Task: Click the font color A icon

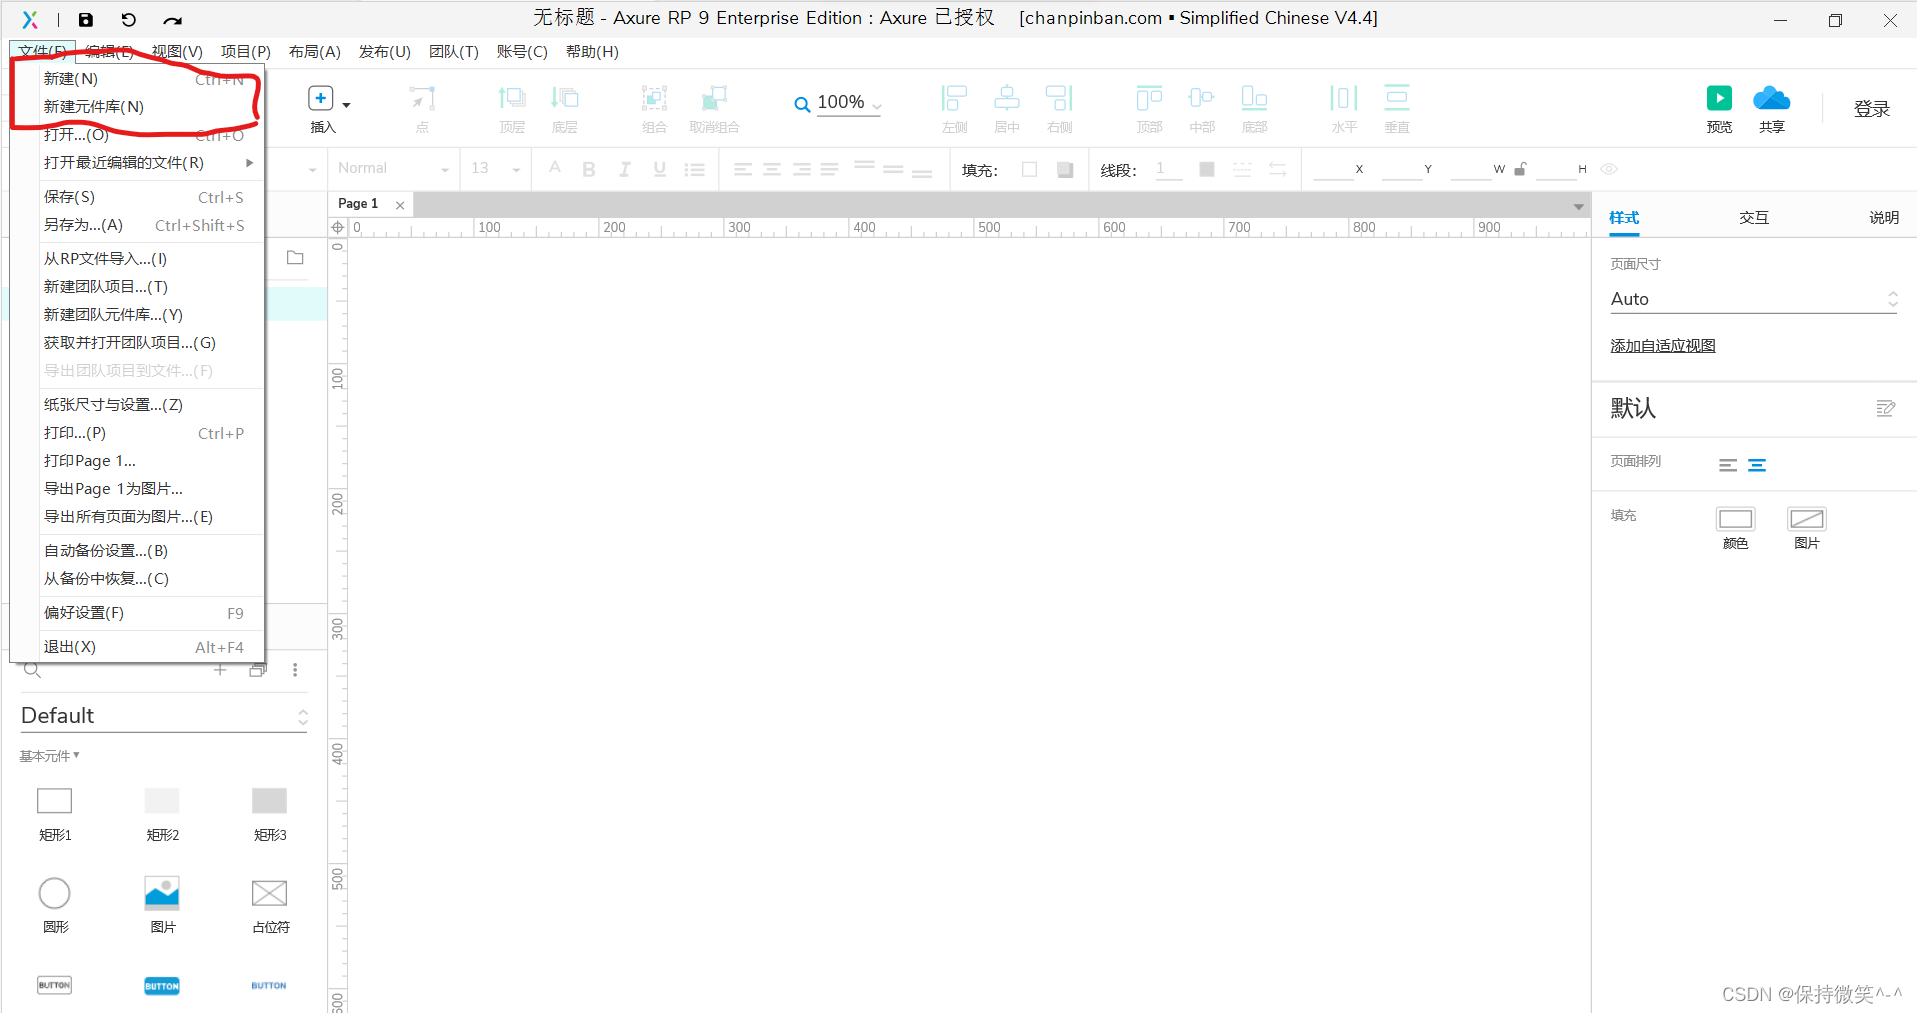Action: click(x=555, y=168)
